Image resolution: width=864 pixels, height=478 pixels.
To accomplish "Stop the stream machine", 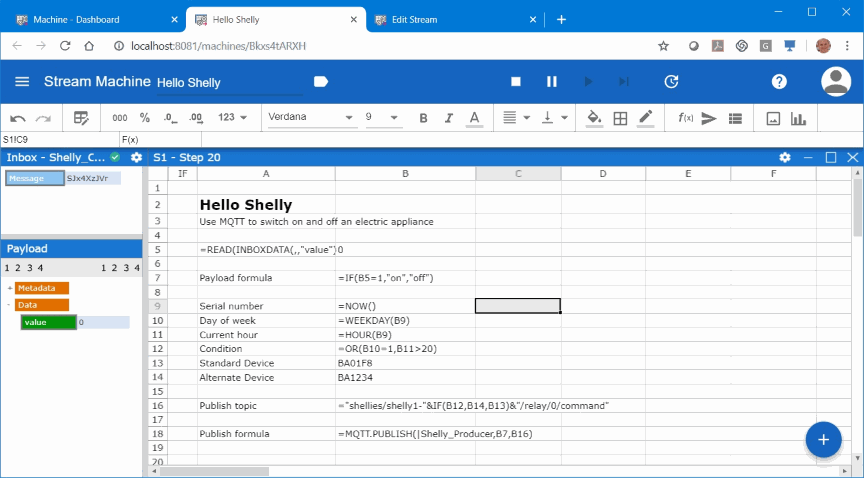I will (x=516, y=82).
